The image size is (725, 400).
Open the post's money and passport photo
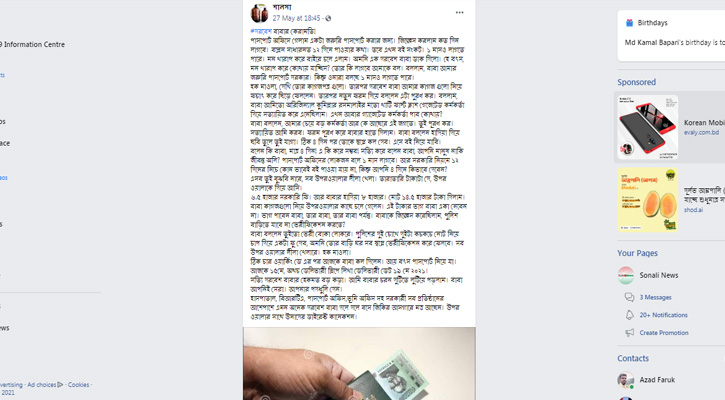(x=359, y=363)
